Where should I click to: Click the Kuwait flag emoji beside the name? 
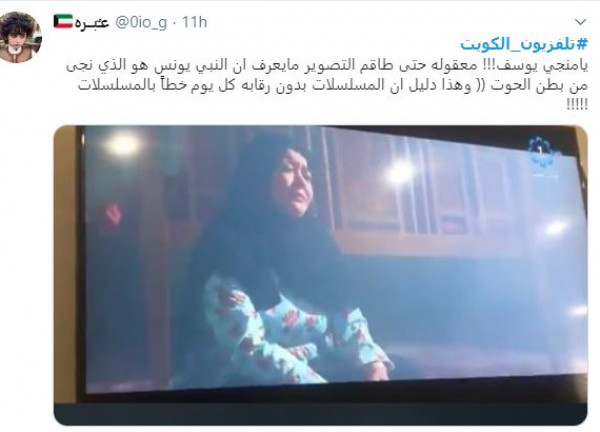pos(63,21)
